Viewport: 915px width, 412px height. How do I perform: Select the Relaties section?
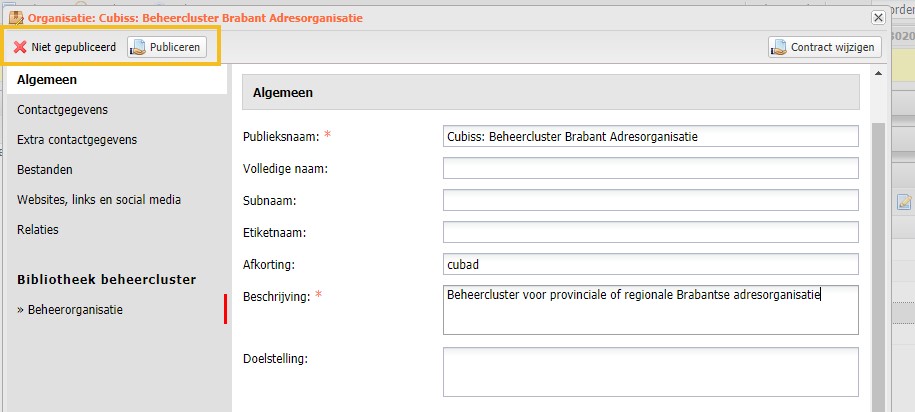pos(38,229)
